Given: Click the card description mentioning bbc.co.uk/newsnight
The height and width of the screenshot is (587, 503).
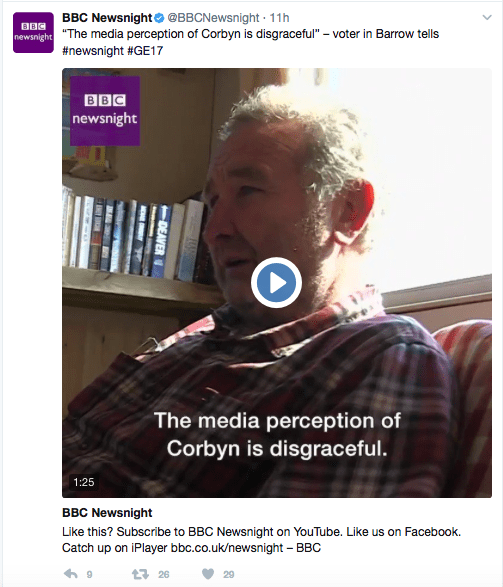Looking at the screenshot, I should (261, 539).
